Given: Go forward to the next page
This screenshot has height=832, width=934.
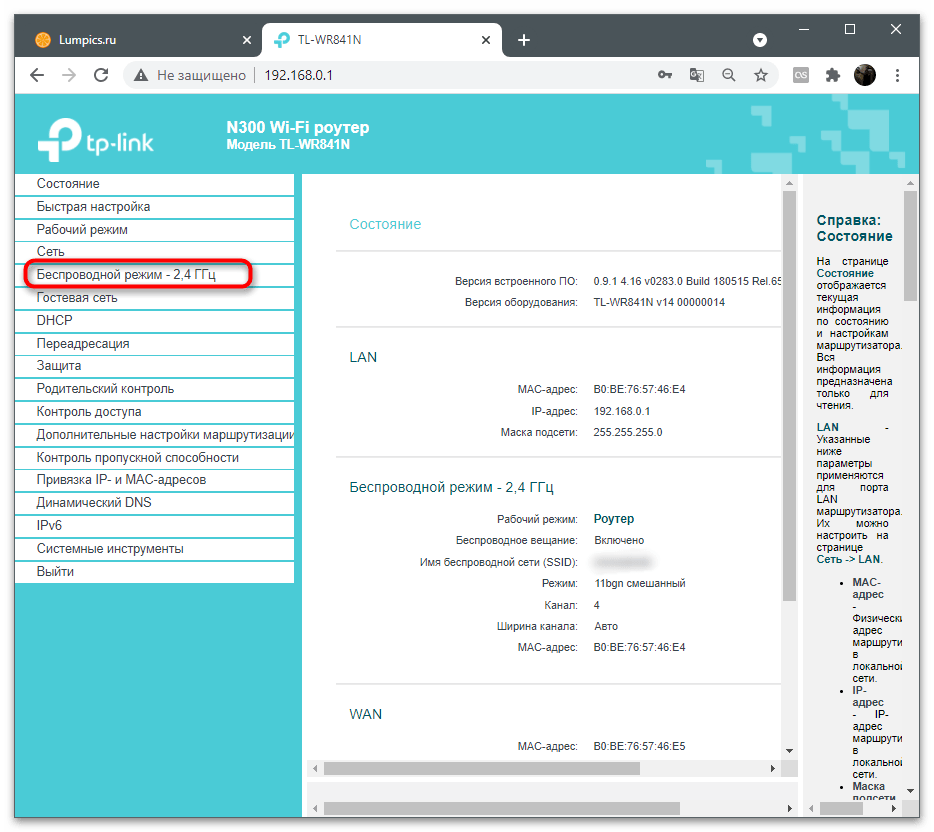Looking at the screenshot, I should pos(69,75).
